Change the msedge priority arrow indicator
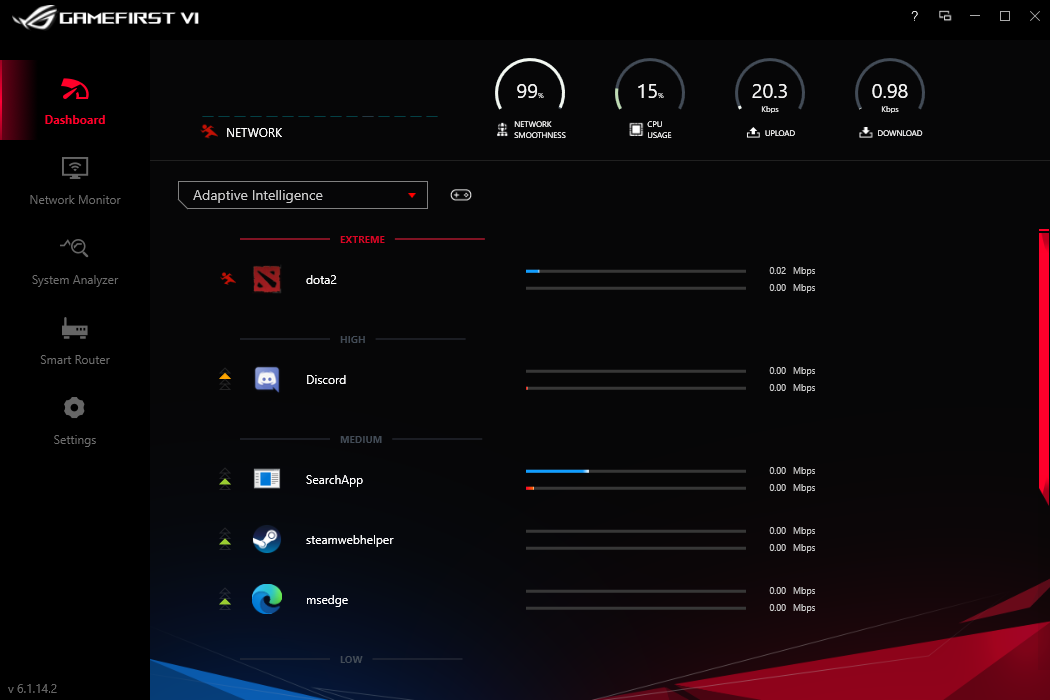Image resolution: width=1050 pixels, height=700 pixels. pyautogui.click(x=225, y=599)
